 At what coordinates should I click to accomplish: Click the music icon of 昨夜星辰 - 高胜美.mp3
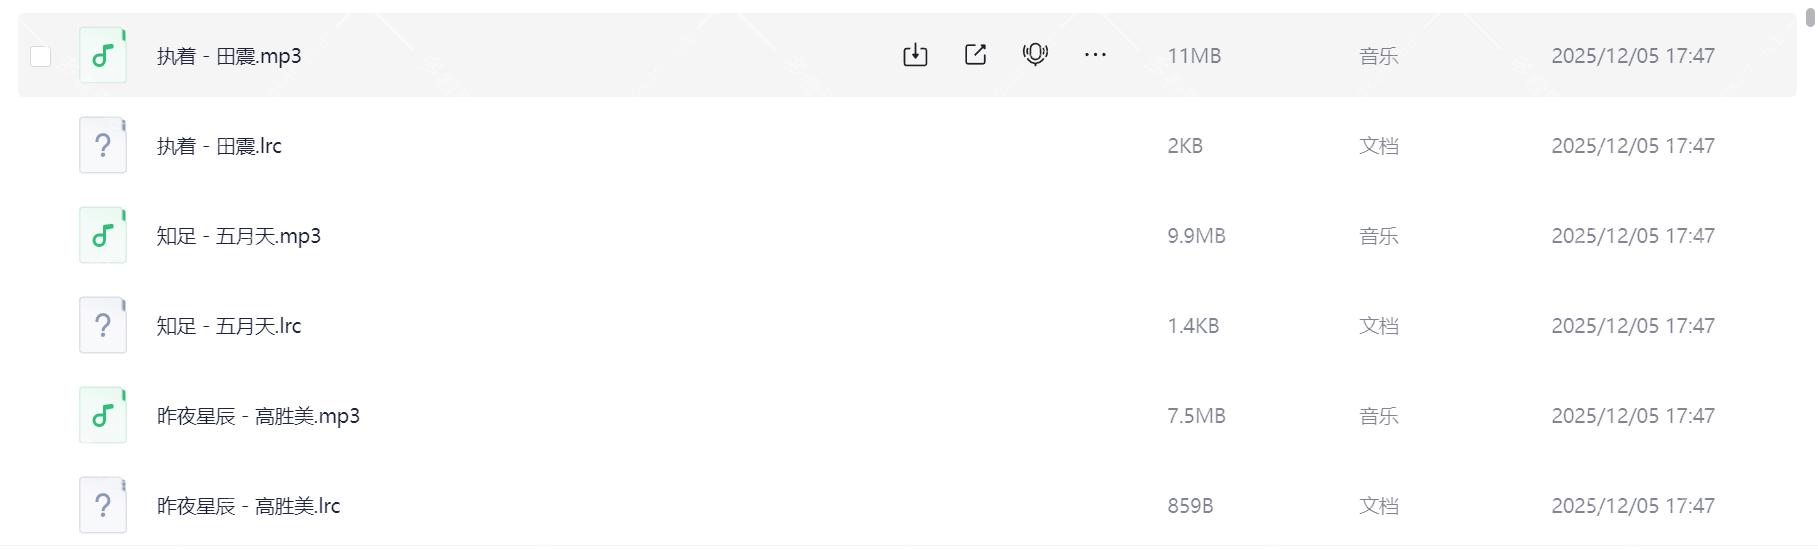coord(103,415)
